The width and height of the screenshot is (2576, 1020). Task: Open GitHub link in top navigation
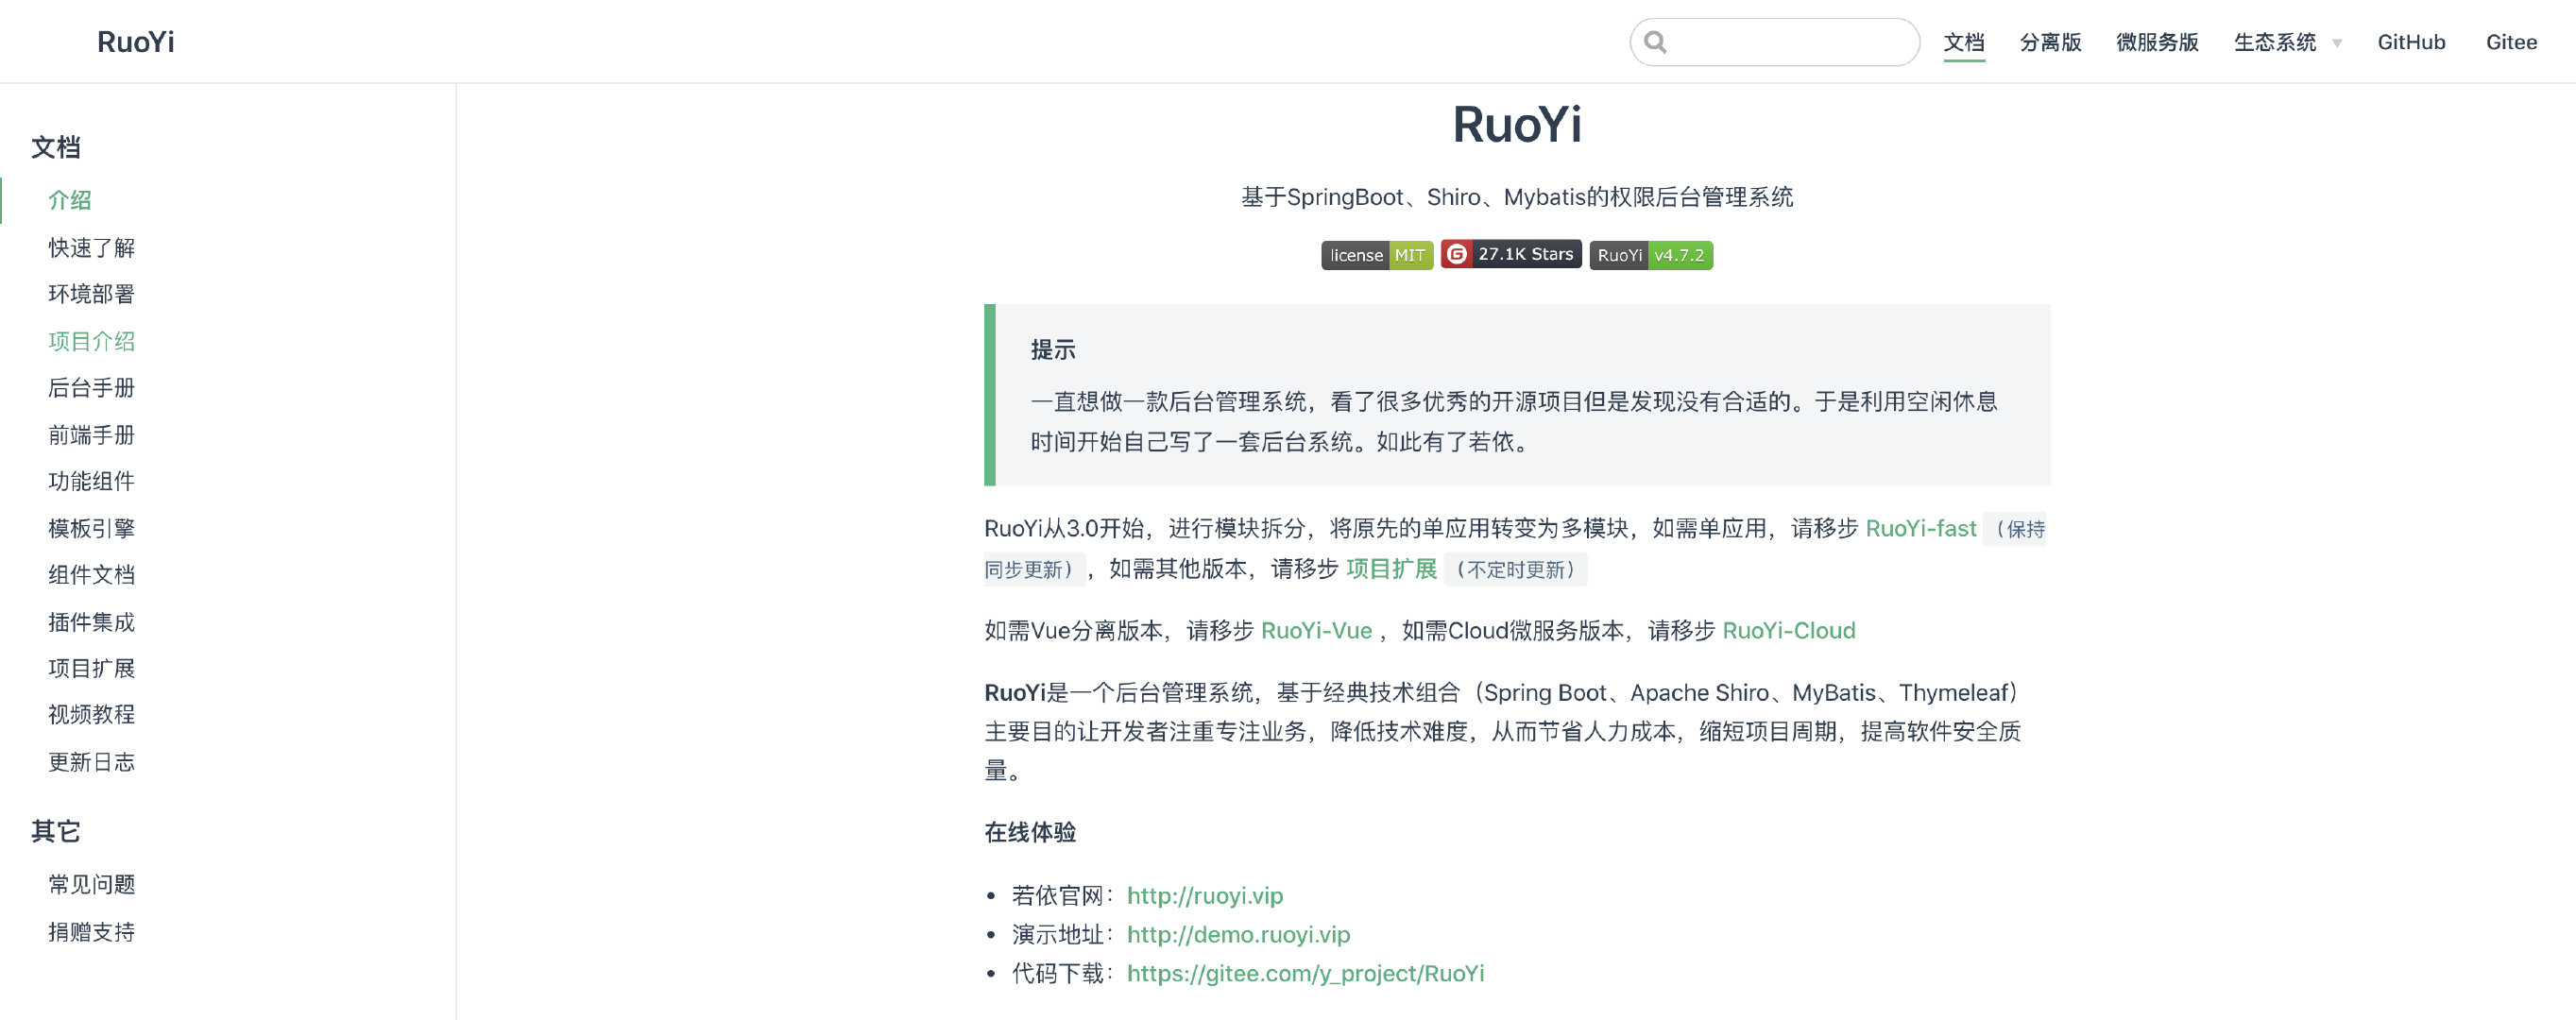[2411, 42]
